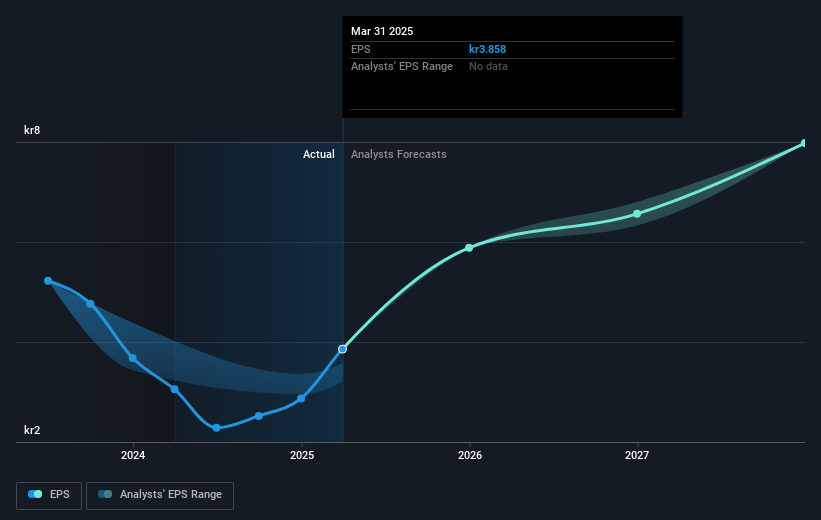821x520 pixels.
Task: Click the Actual label
Action: [x=318, y=154]
